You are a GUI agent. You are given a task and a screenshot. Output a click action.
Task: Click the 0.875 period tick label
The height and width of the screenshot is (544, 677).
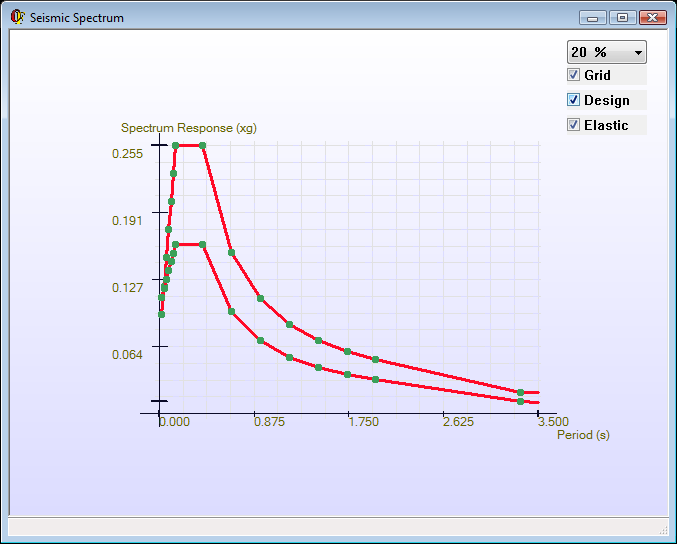coord(269,422)
